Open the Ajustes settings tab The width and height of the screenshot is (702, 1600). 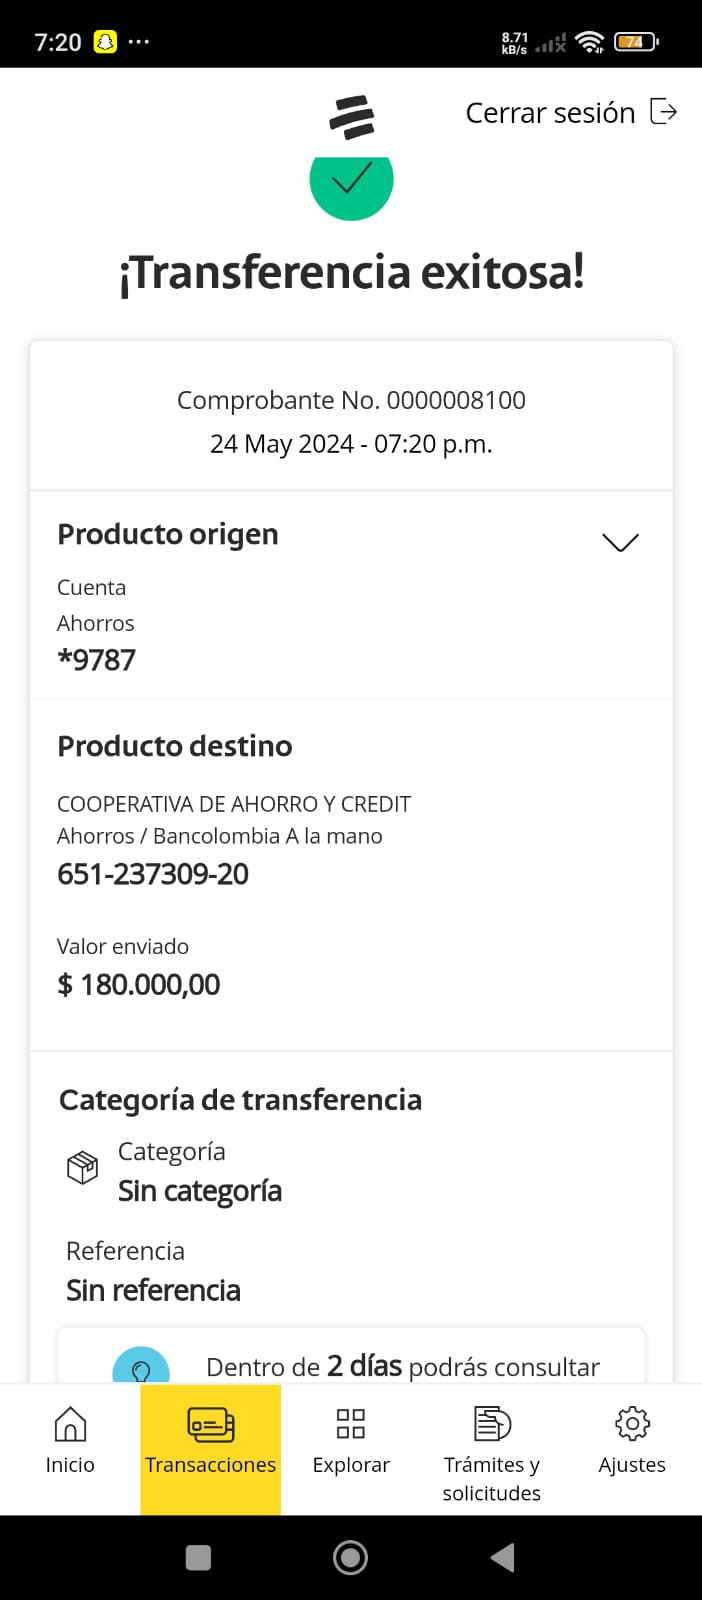click(632, 1441)
